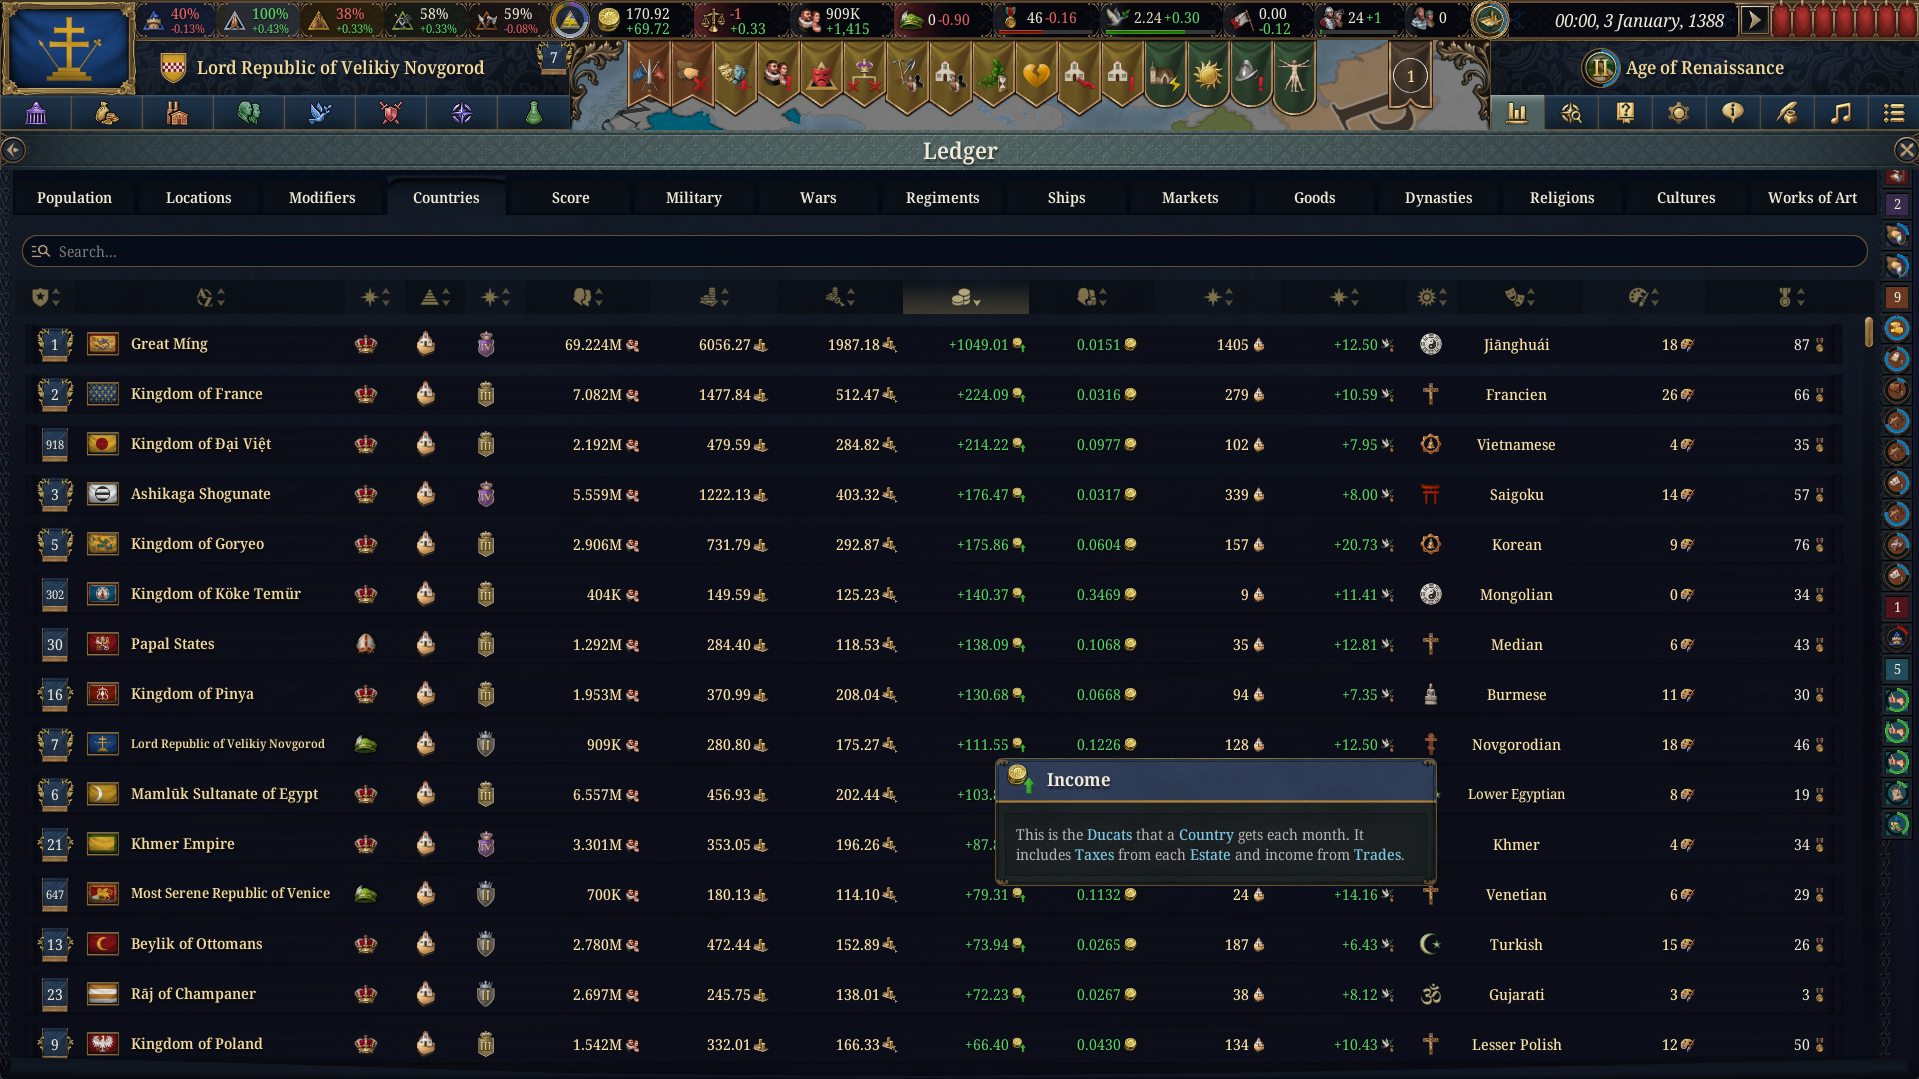Open the Diplomacy dove icon

[x=320, y=113]
